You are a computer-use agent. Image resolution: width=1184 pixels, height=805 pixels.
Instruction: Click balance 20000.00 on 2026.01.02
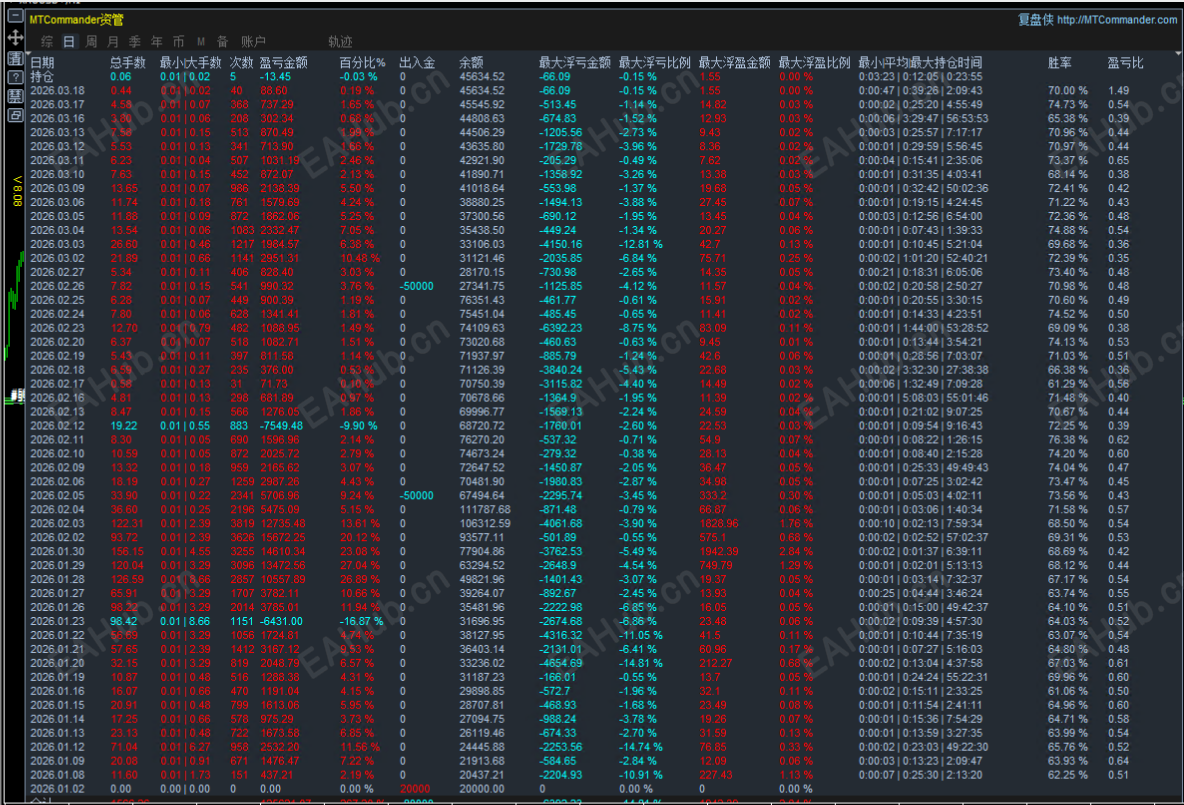482,789
